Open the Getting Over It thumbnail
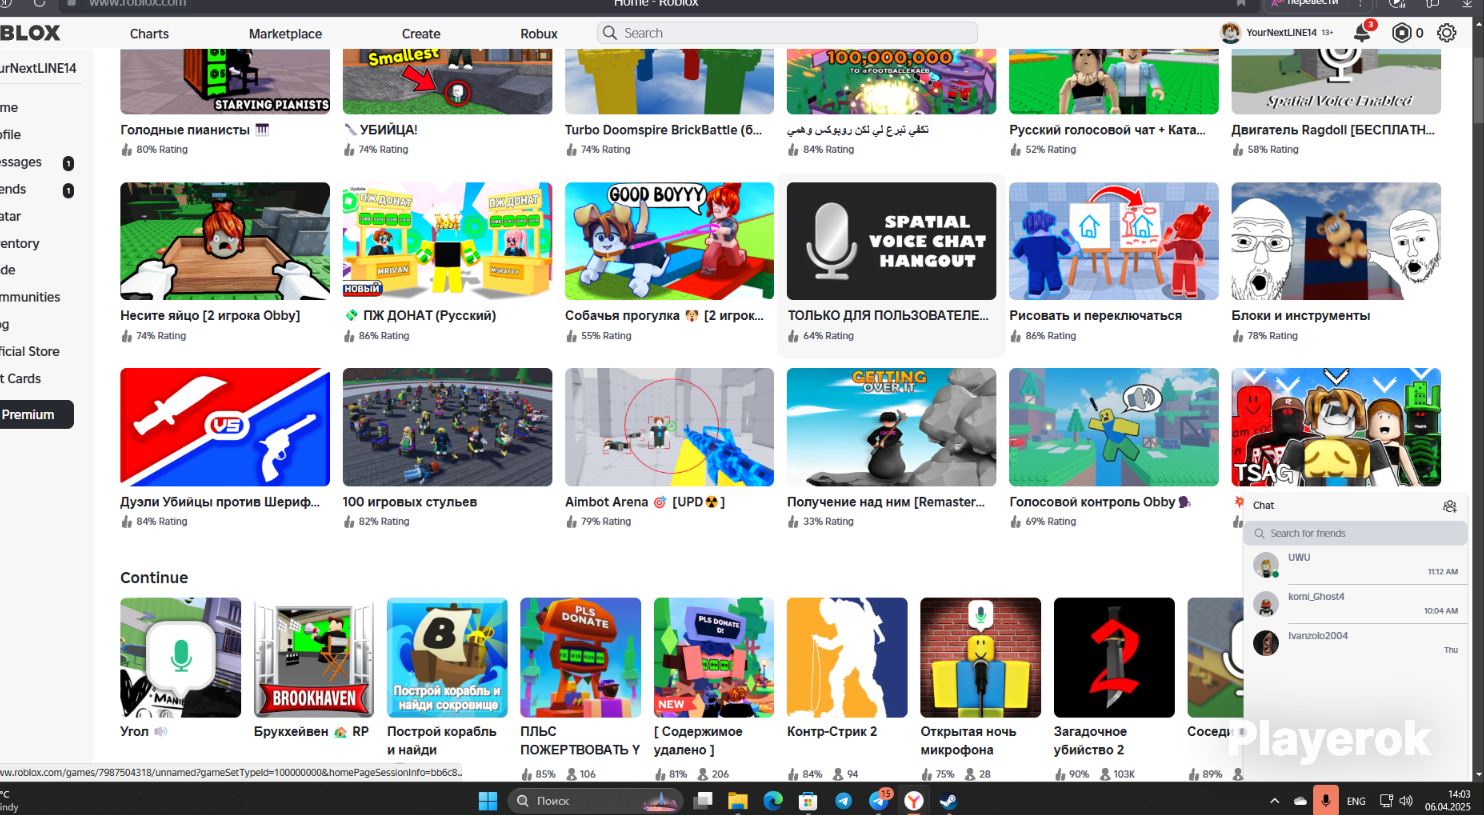The height and width of the screenshot is (815, 1484). 891,427
